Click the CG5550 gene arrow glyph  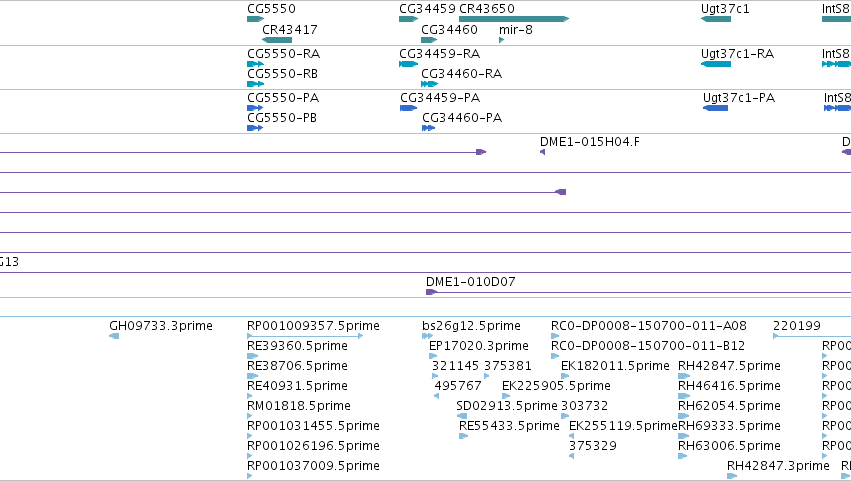click(x=255, y=19)
